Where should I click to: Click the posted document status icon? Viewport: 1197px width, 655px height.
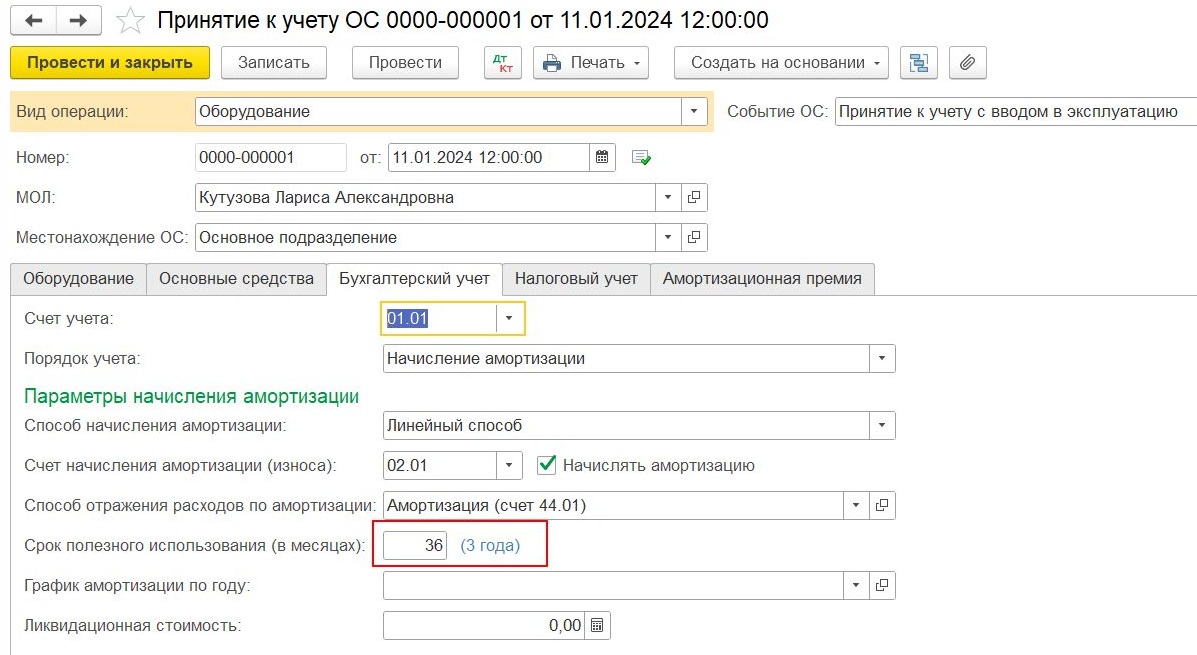(641, 158)
